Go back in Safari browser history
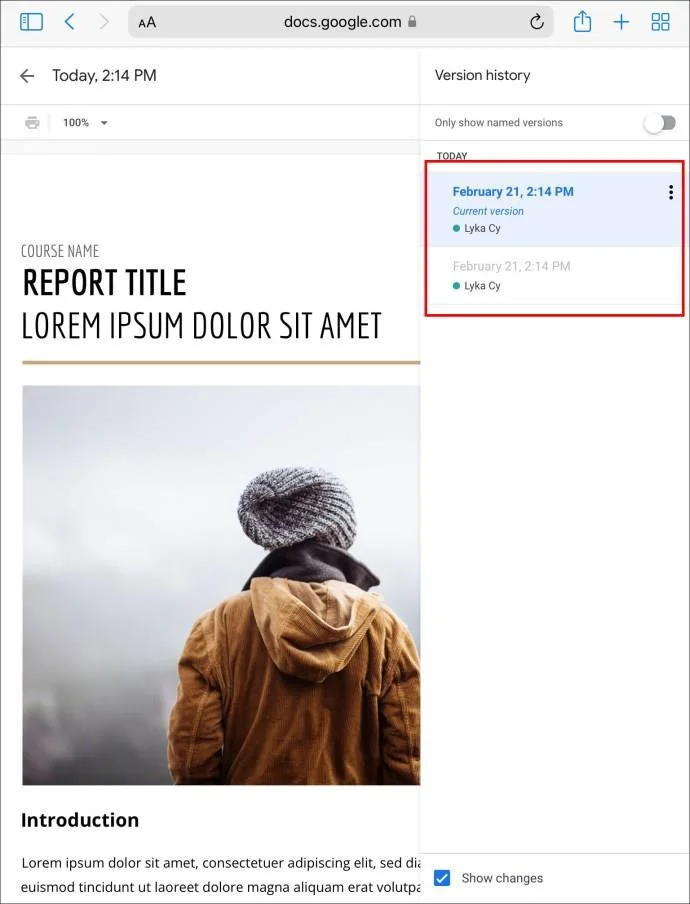The image size is (690, 904). [70, 22]
